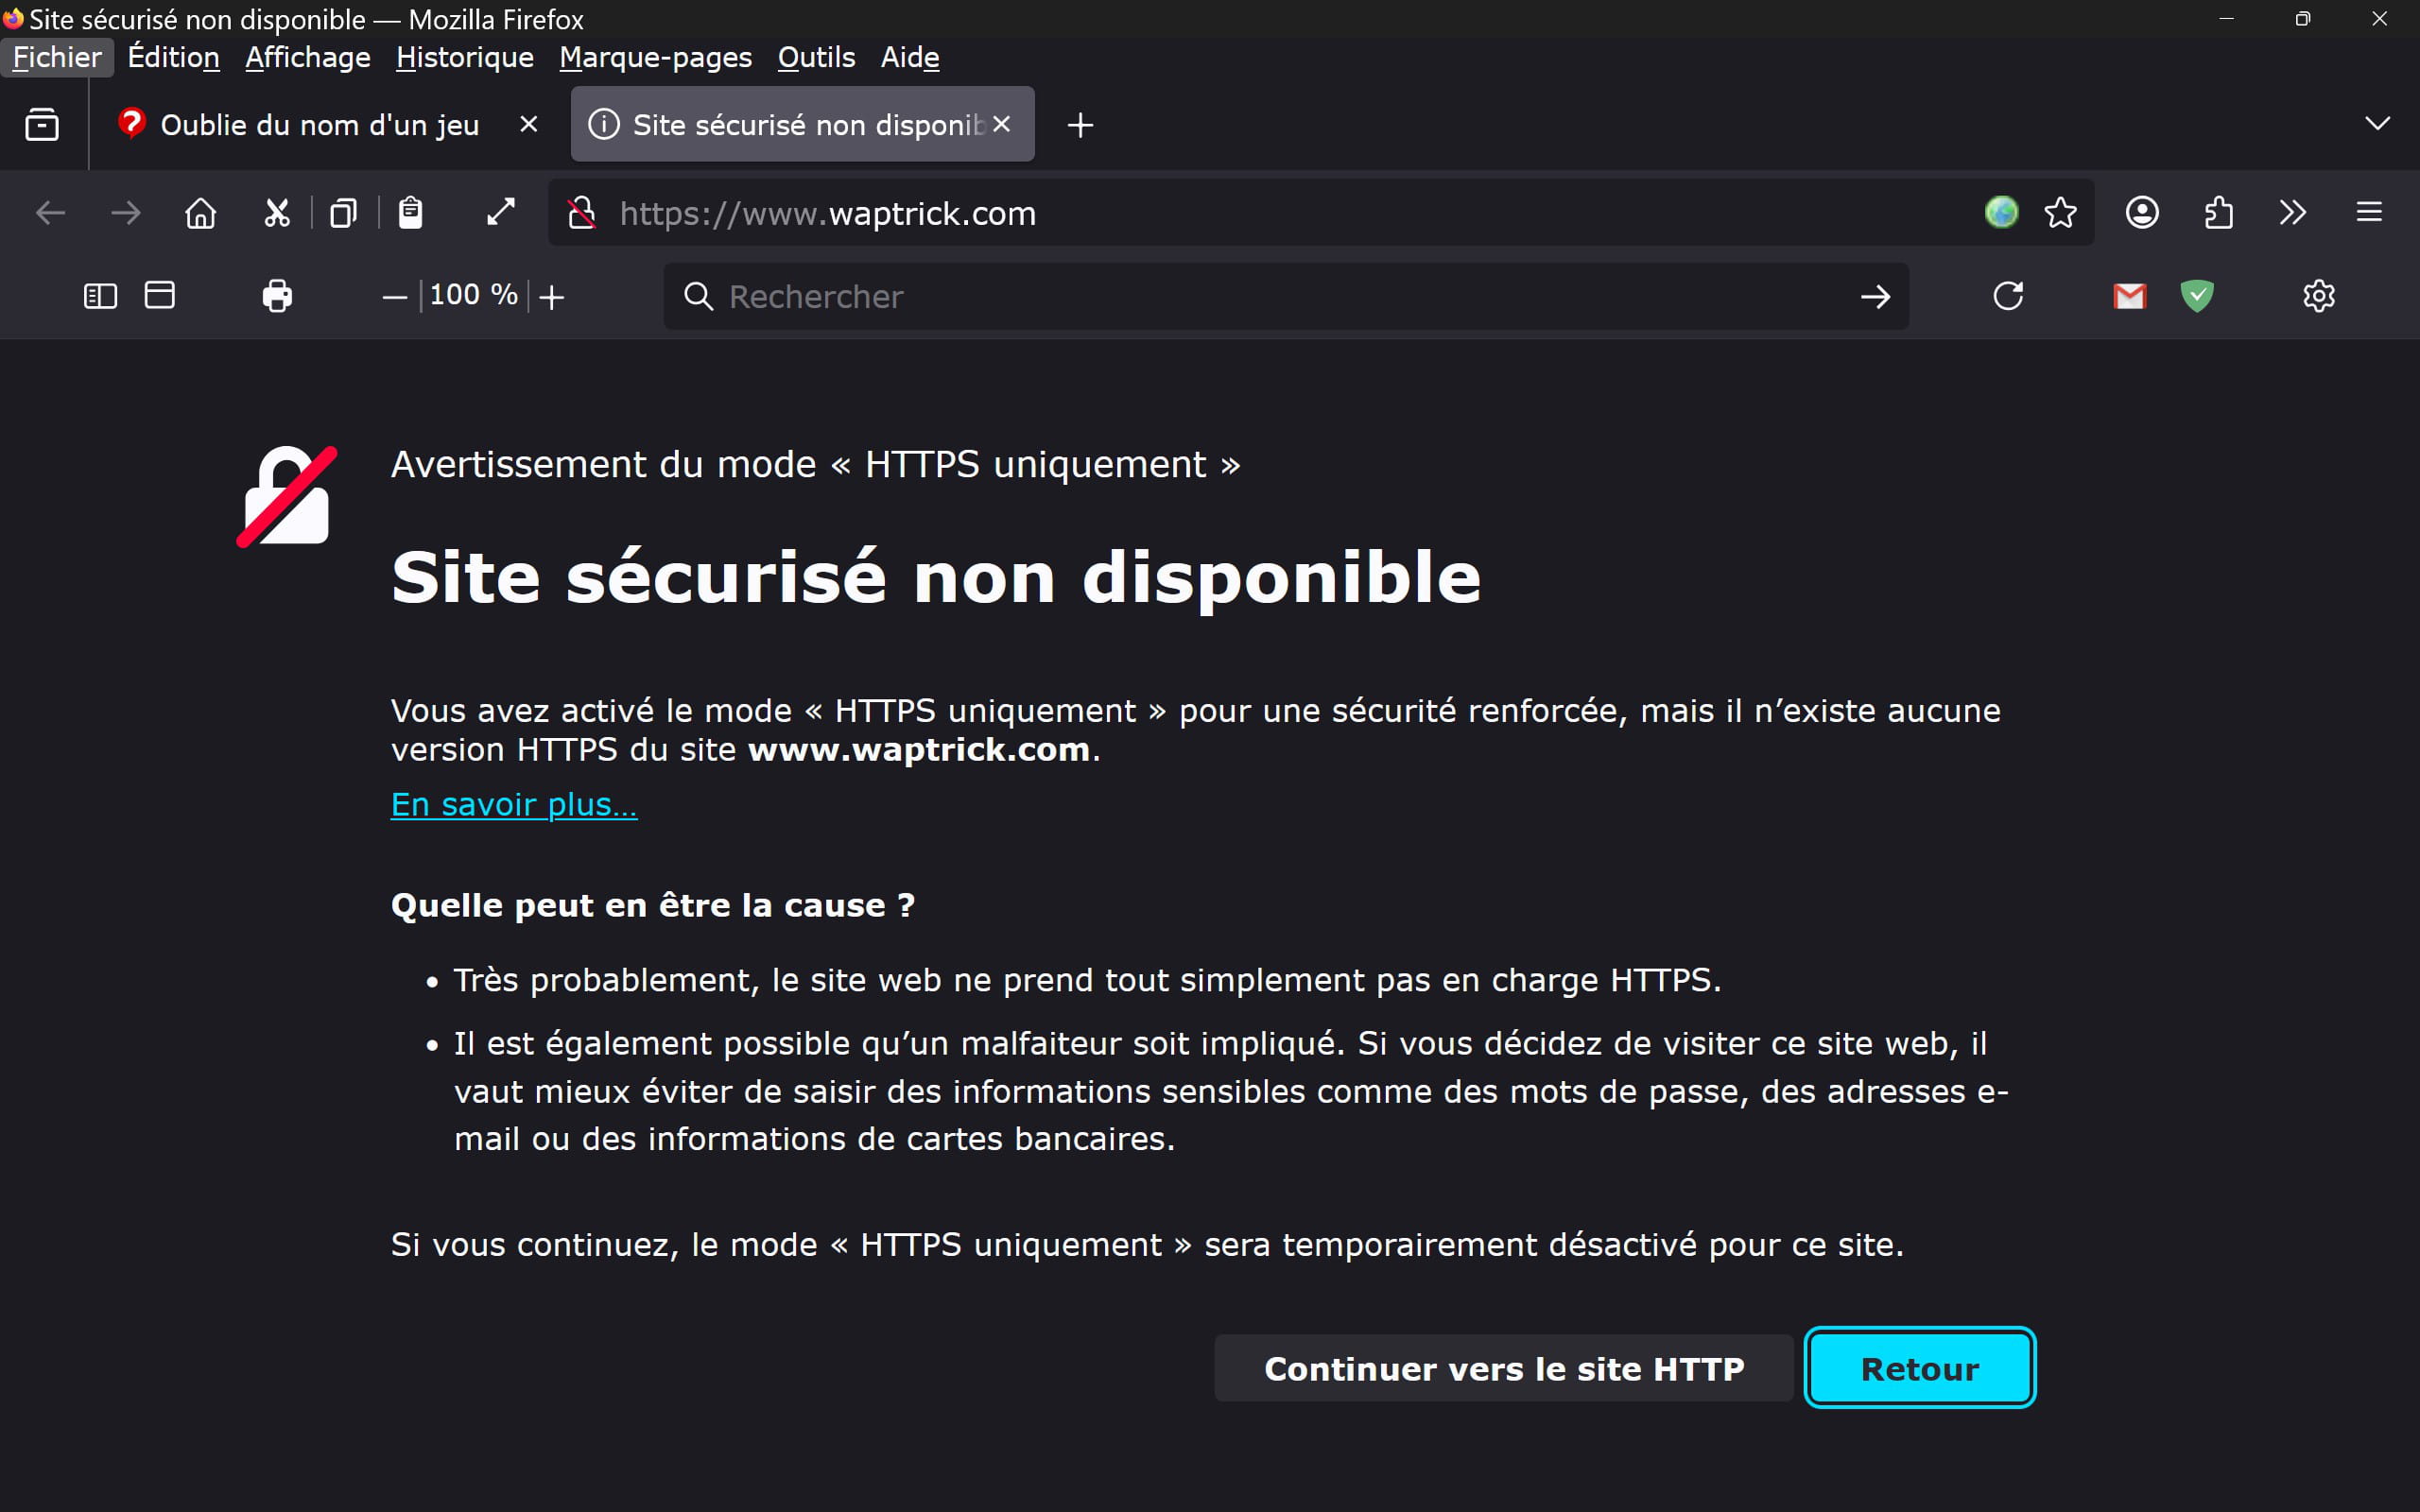Screen dimensions: 2420x1512
Task: Close the Site sécurisé non disponible tab
Action: pyautogui.click(x=1001, y=124)
